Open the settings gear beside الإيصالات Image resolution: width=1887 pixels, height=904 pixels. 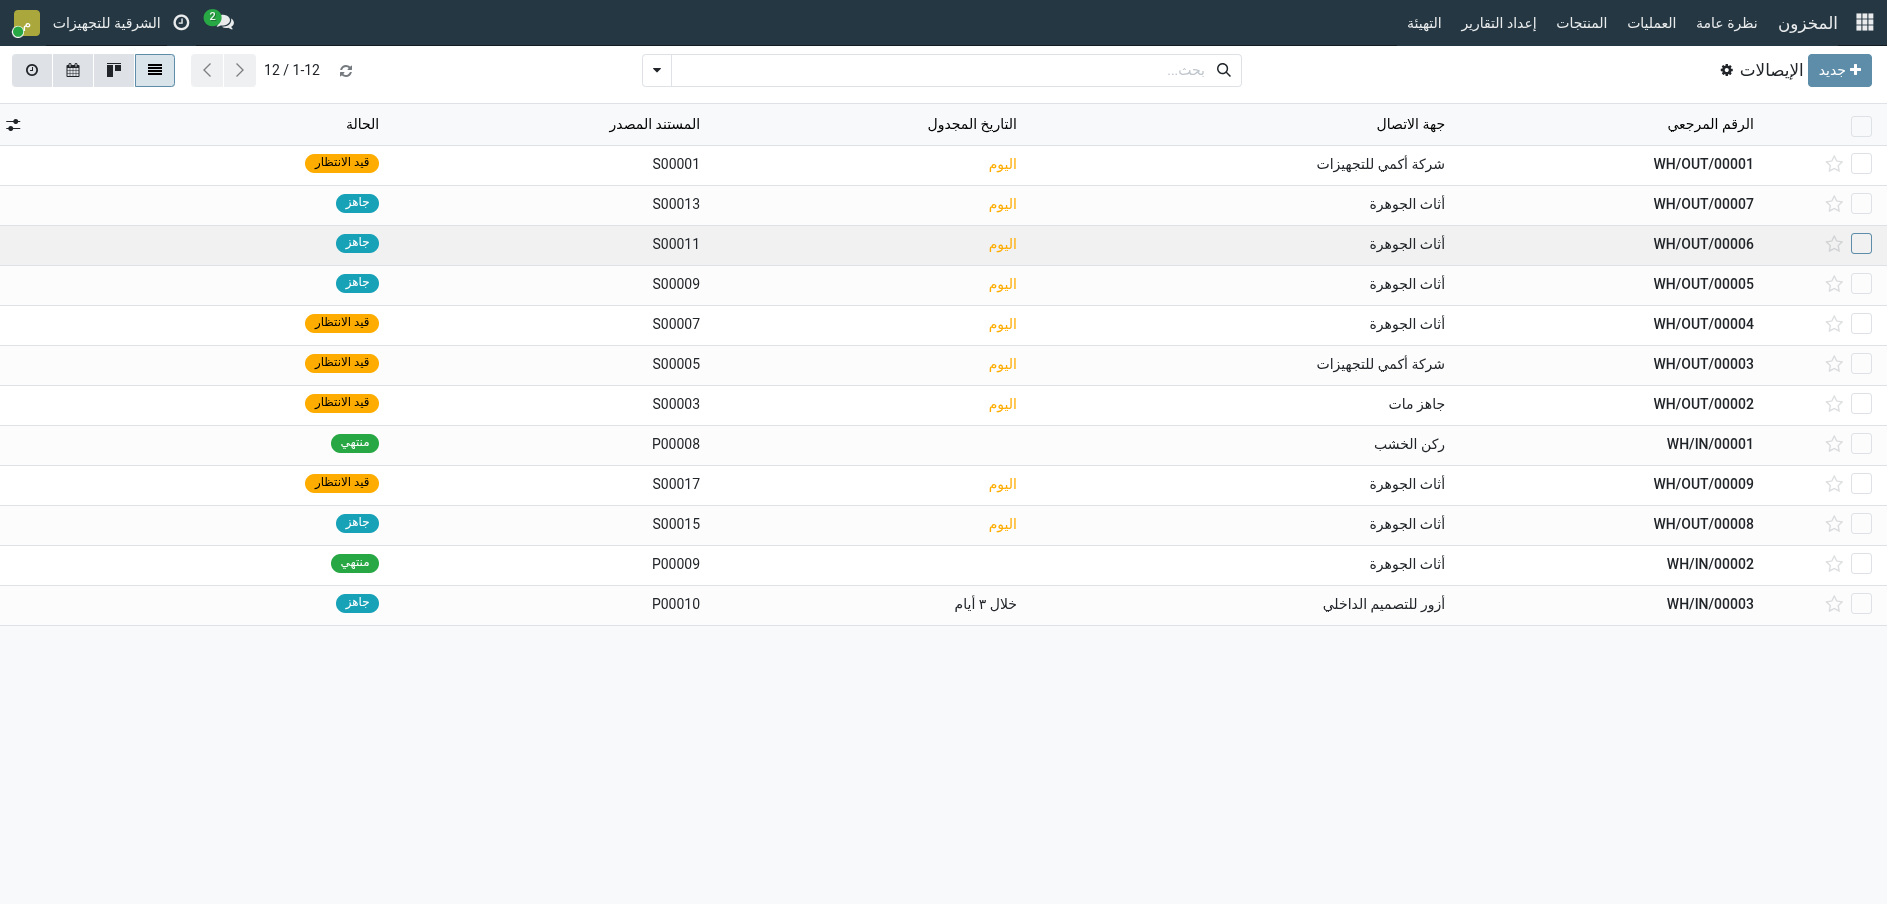(x=1726, y=70)
